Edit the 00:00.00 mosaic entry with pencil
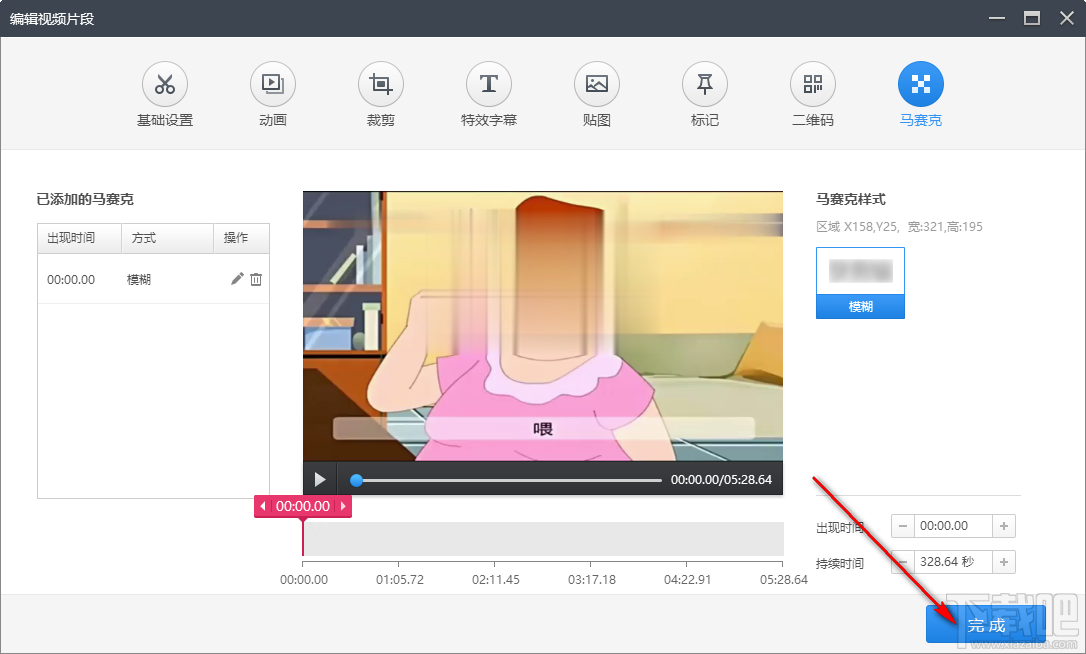 click(x=237, y=280)
